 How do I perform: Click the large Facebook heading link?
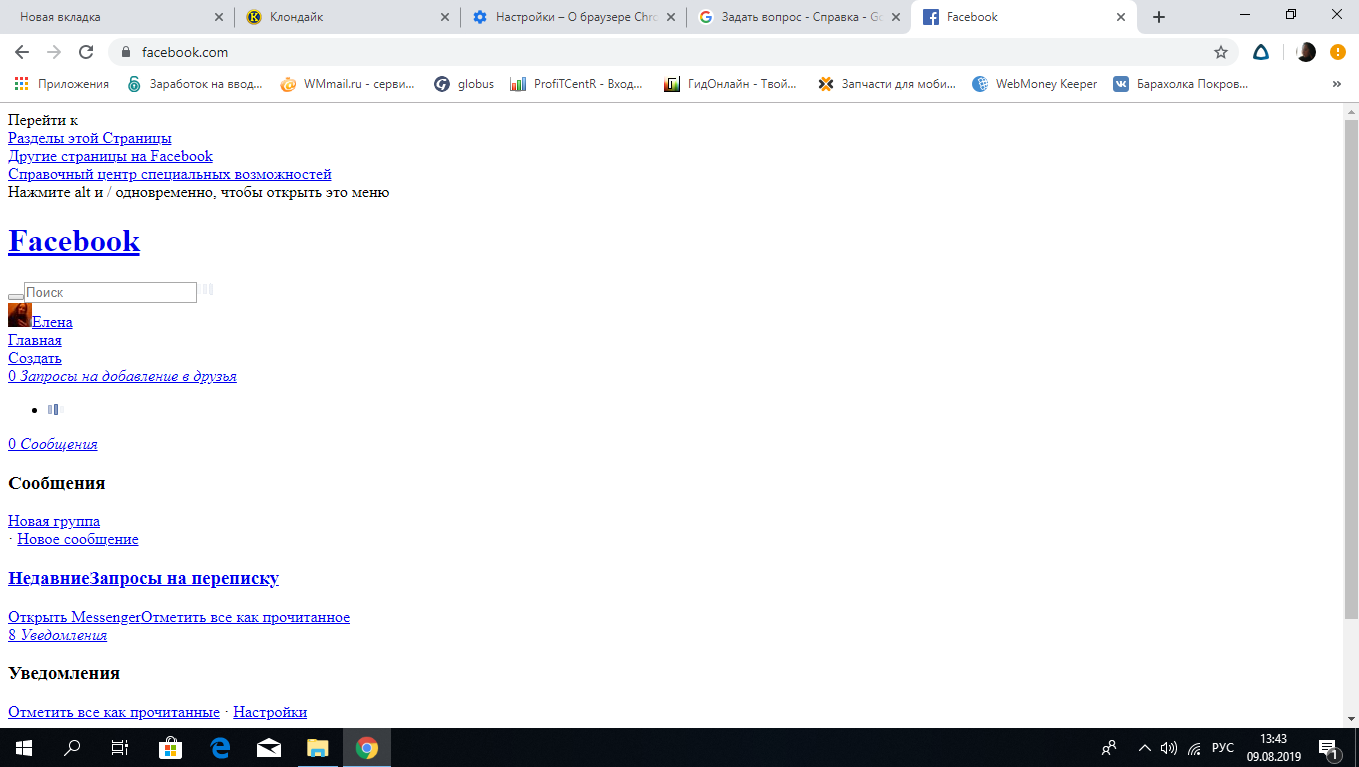74,241
